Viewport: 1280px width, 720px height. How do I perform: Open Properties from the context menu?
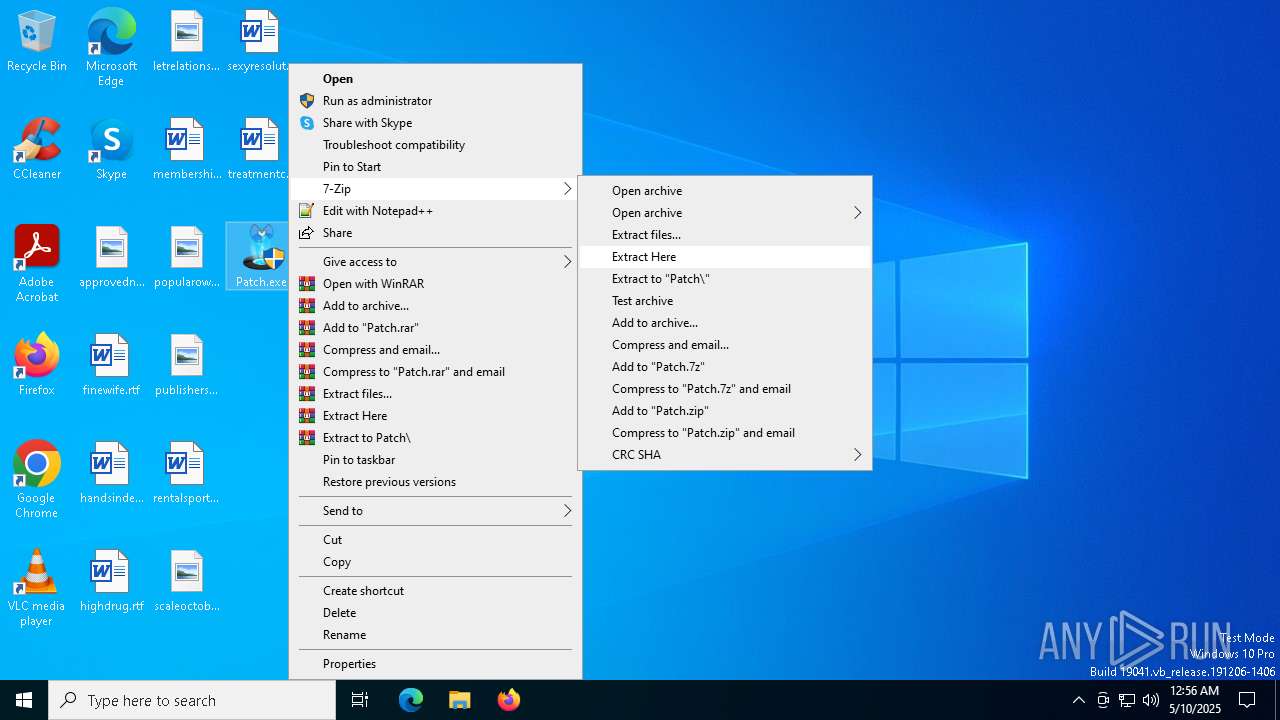(435, 664)
